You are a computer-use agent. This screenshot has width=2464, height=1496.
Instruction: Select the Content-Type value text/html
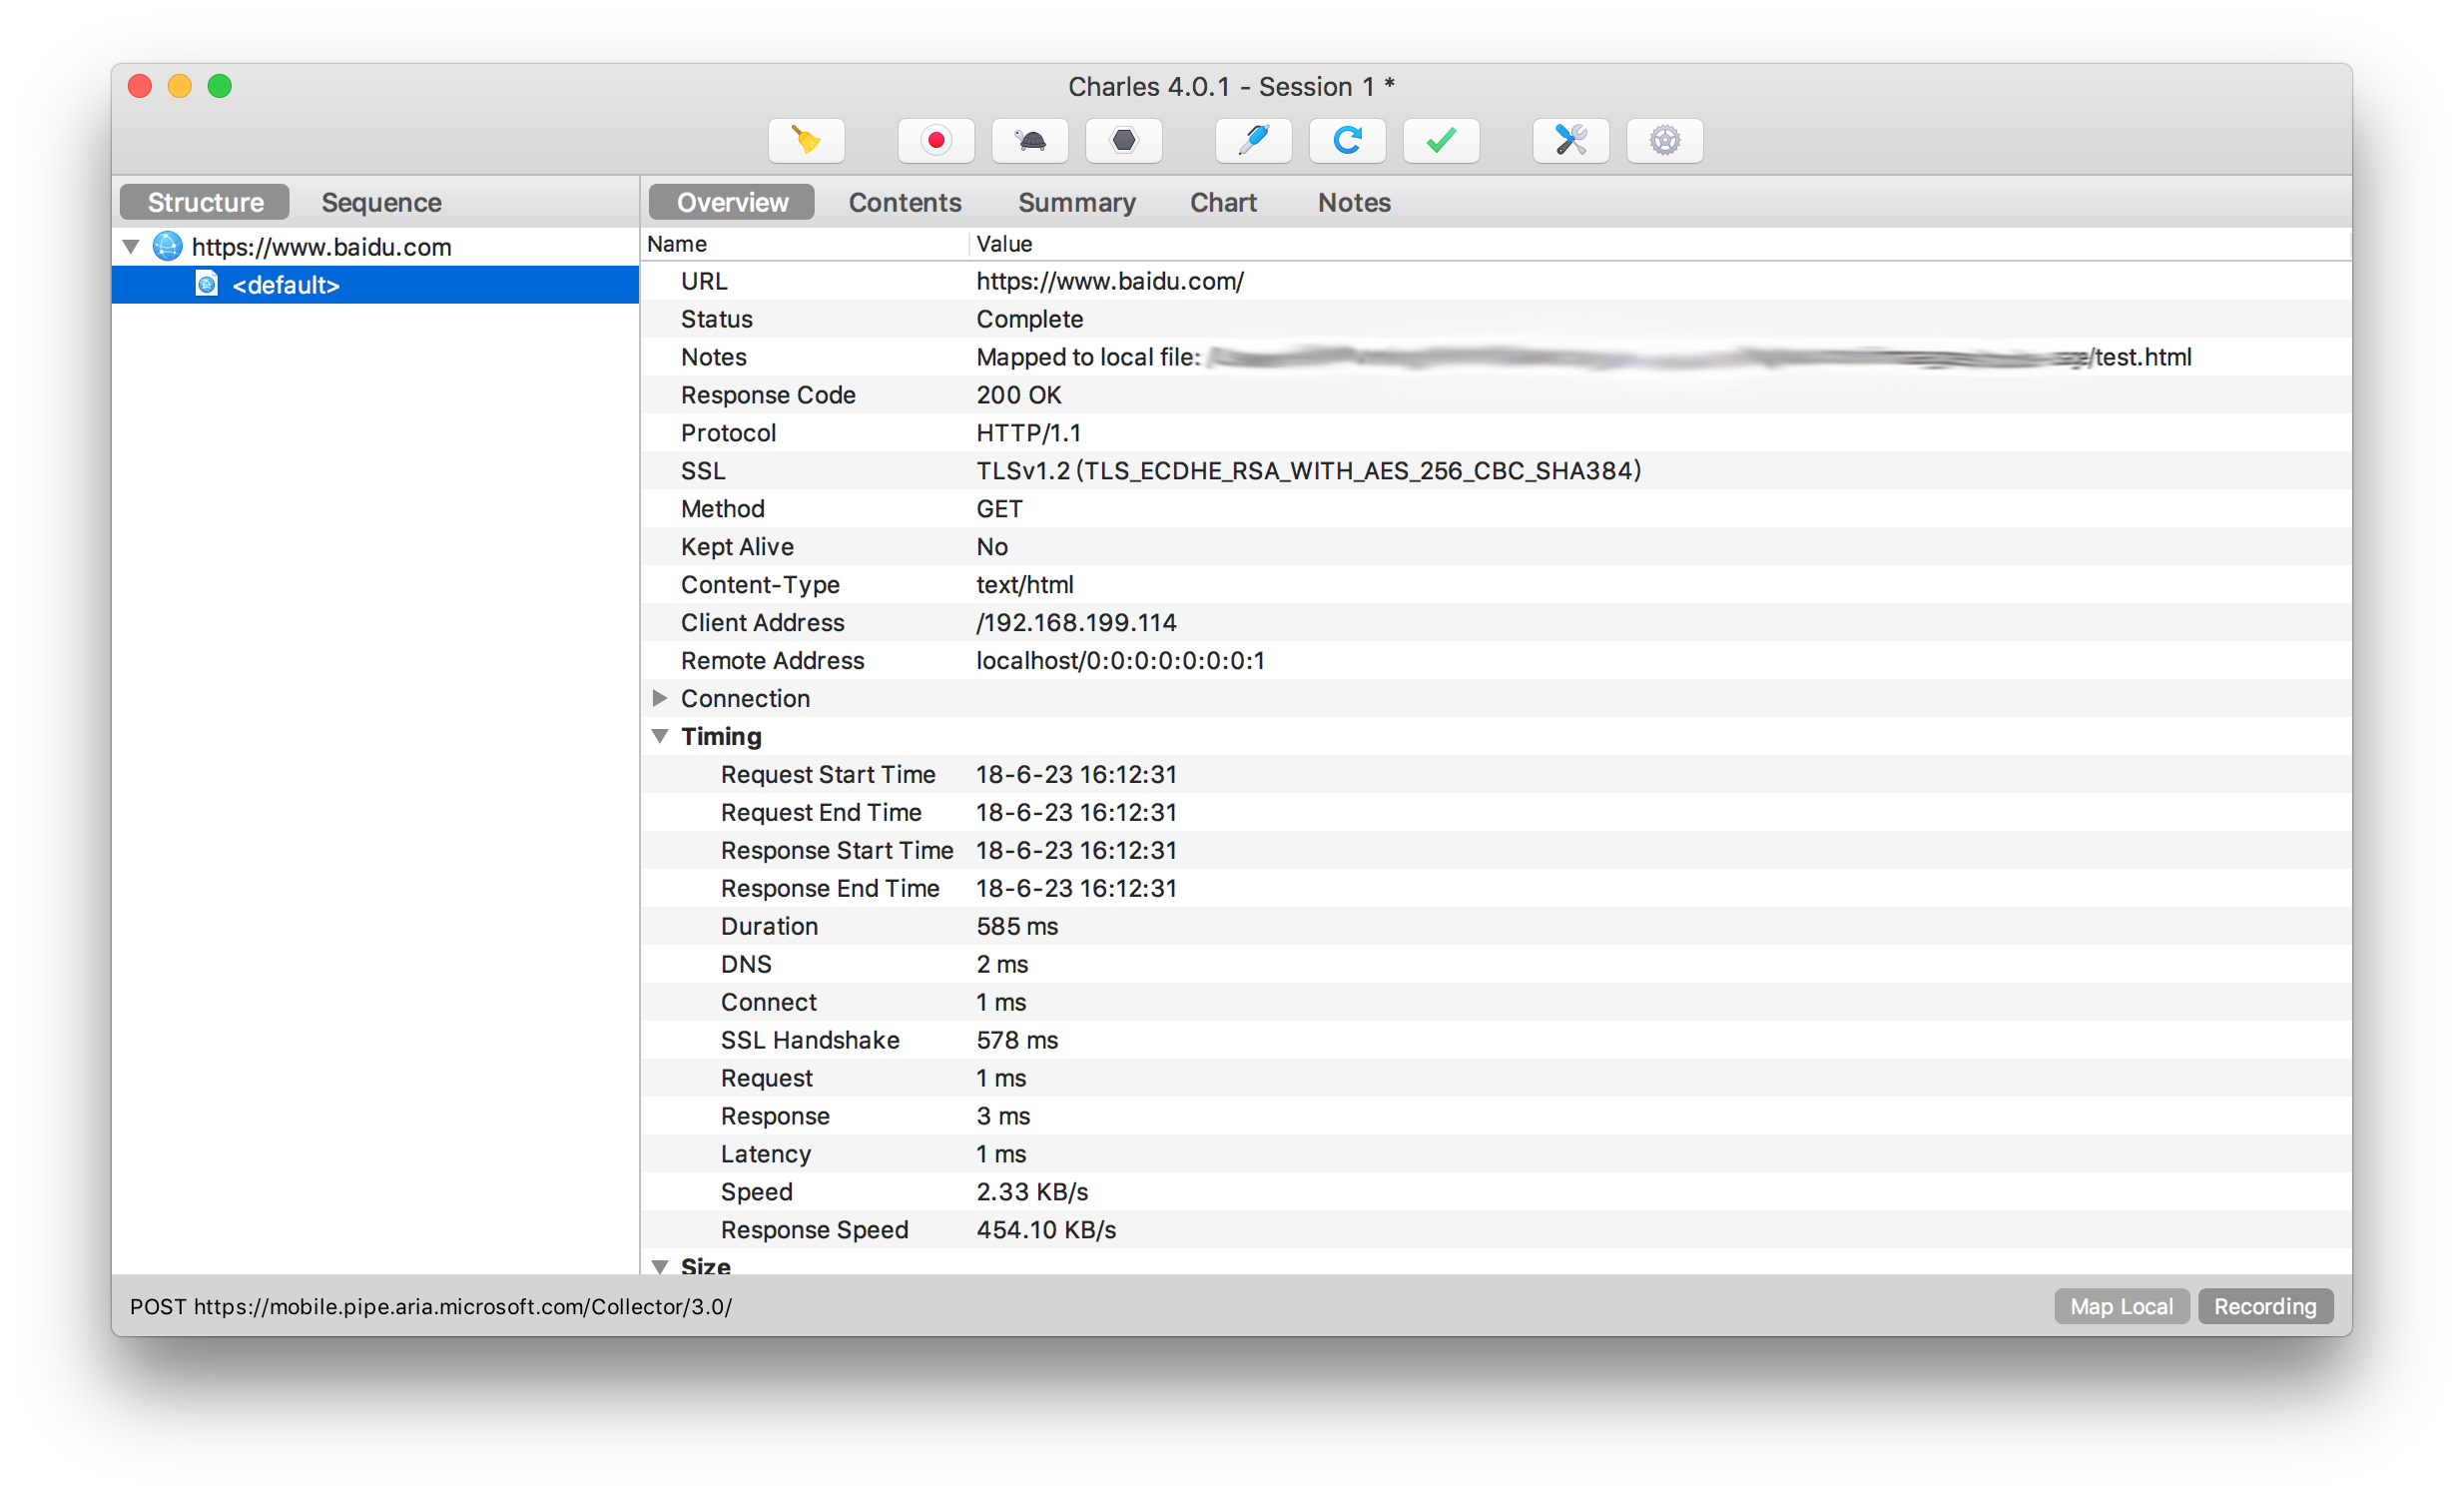click(1025, 585)
